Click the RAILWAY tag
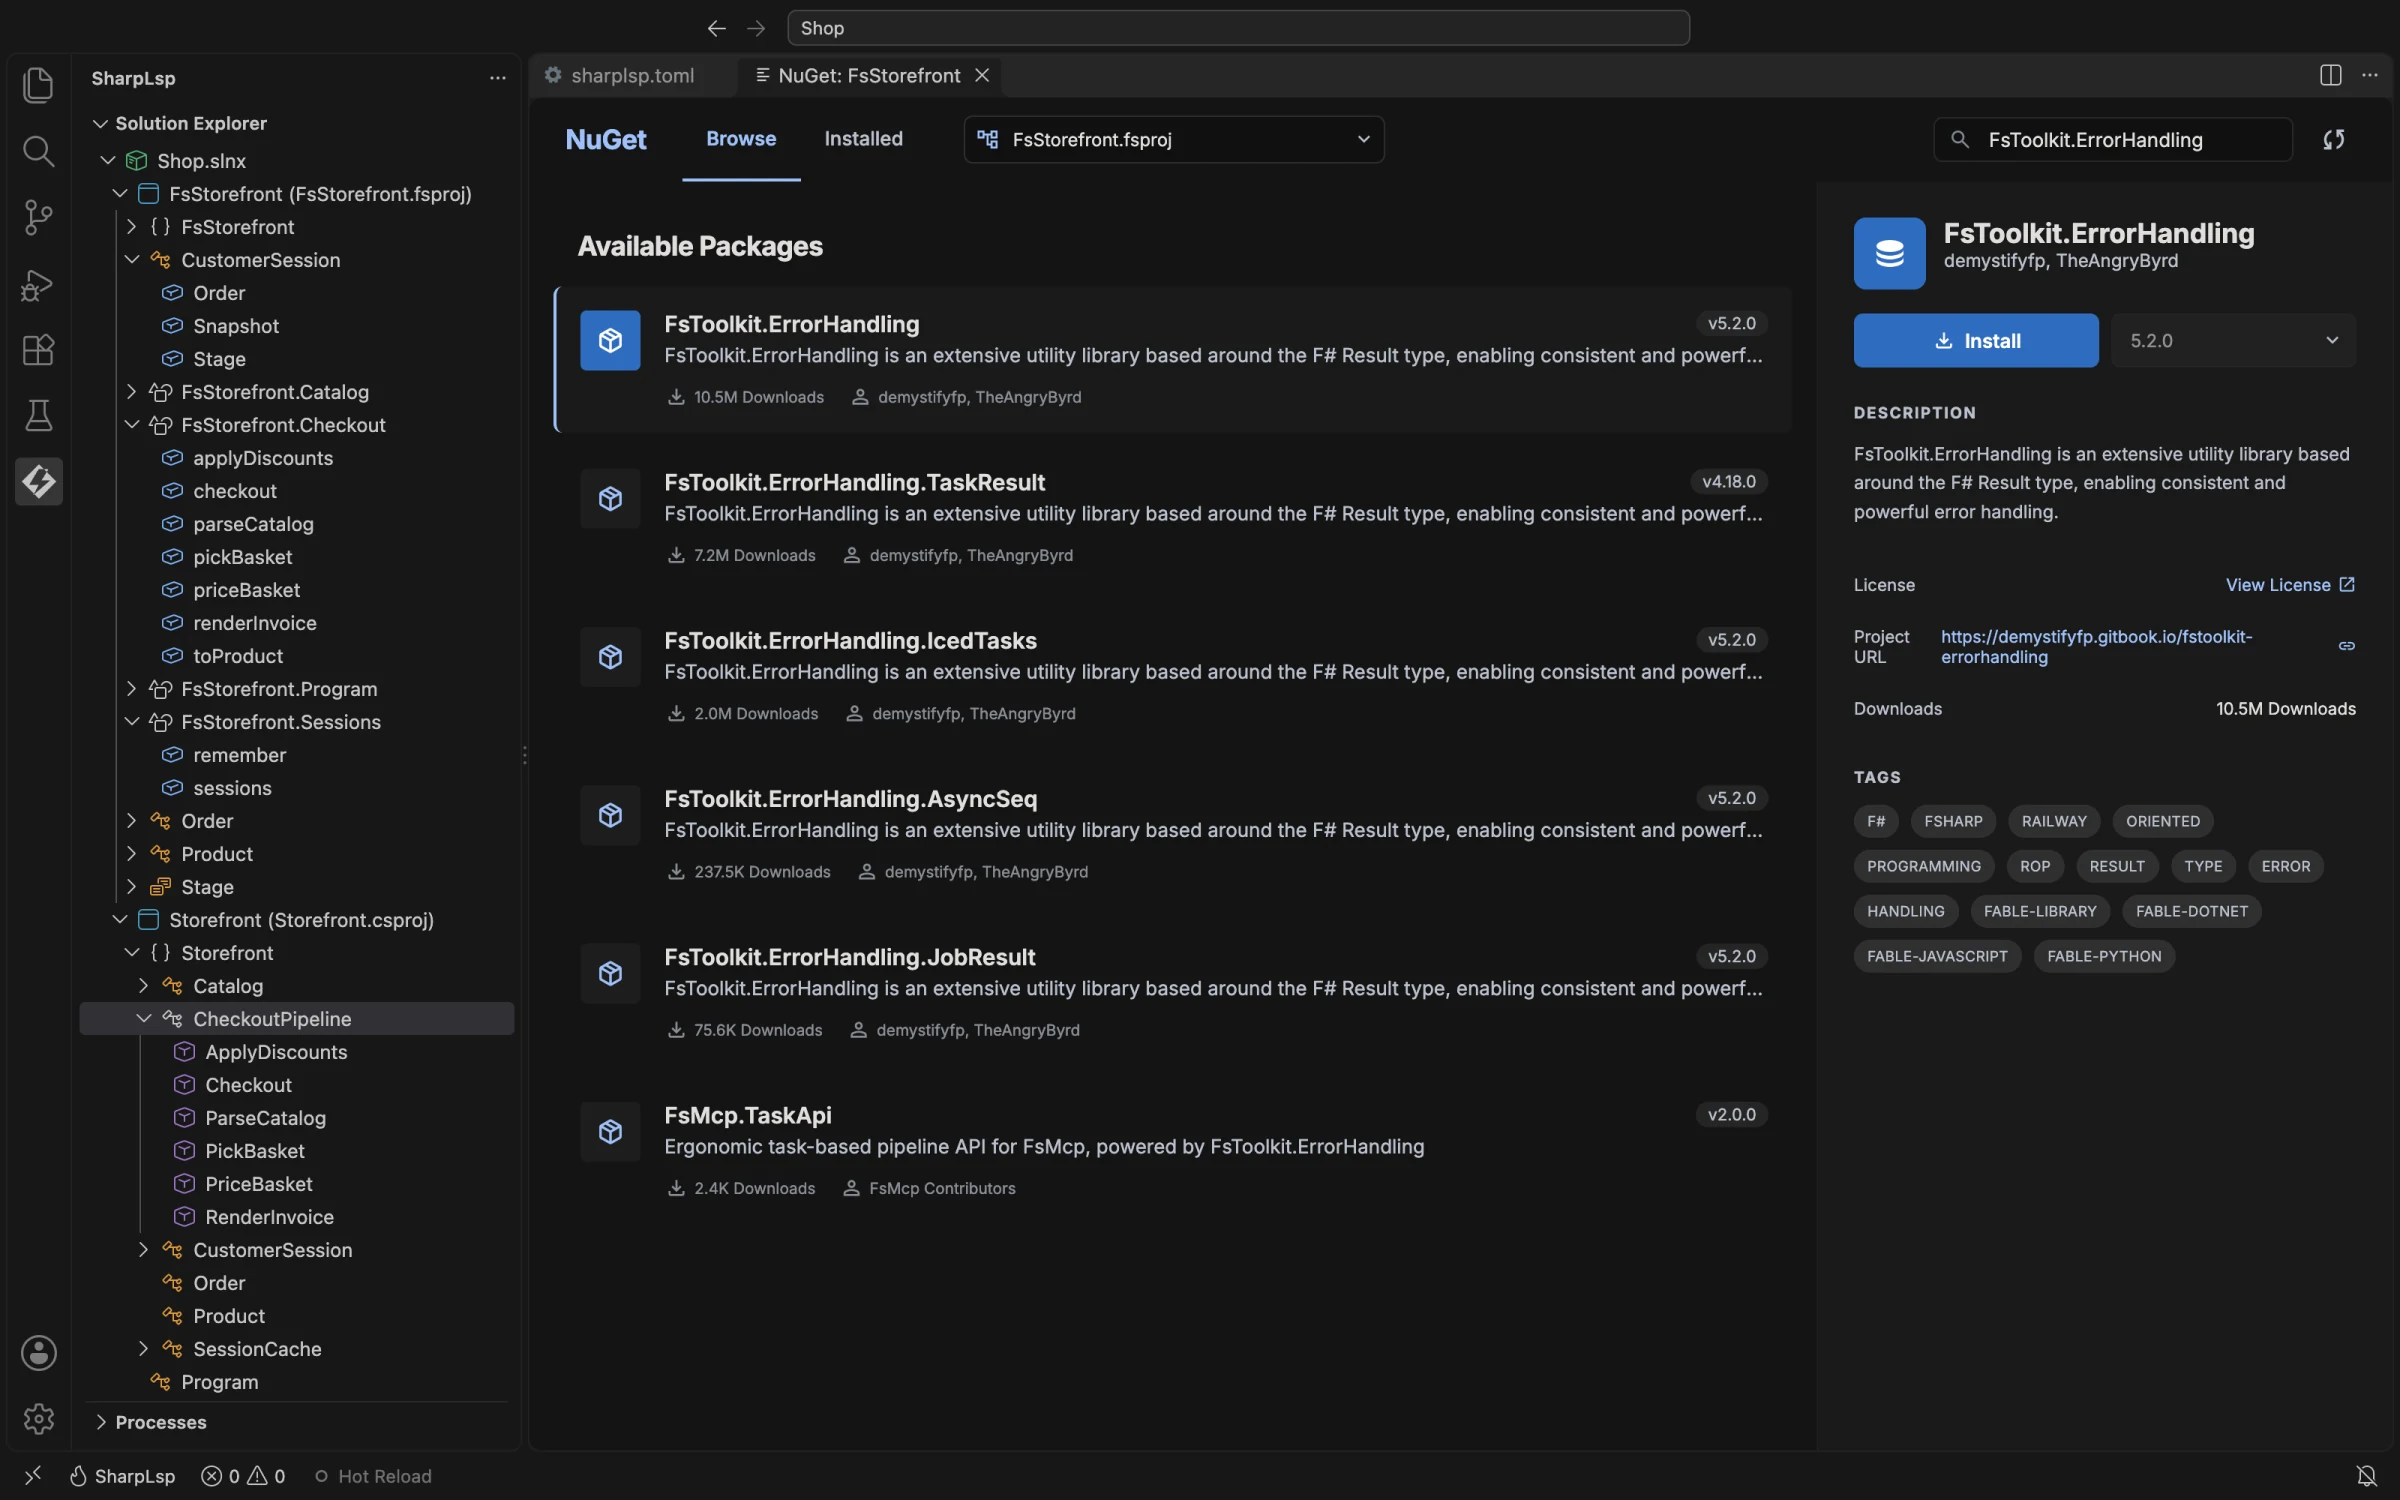 click(2054, 821)
